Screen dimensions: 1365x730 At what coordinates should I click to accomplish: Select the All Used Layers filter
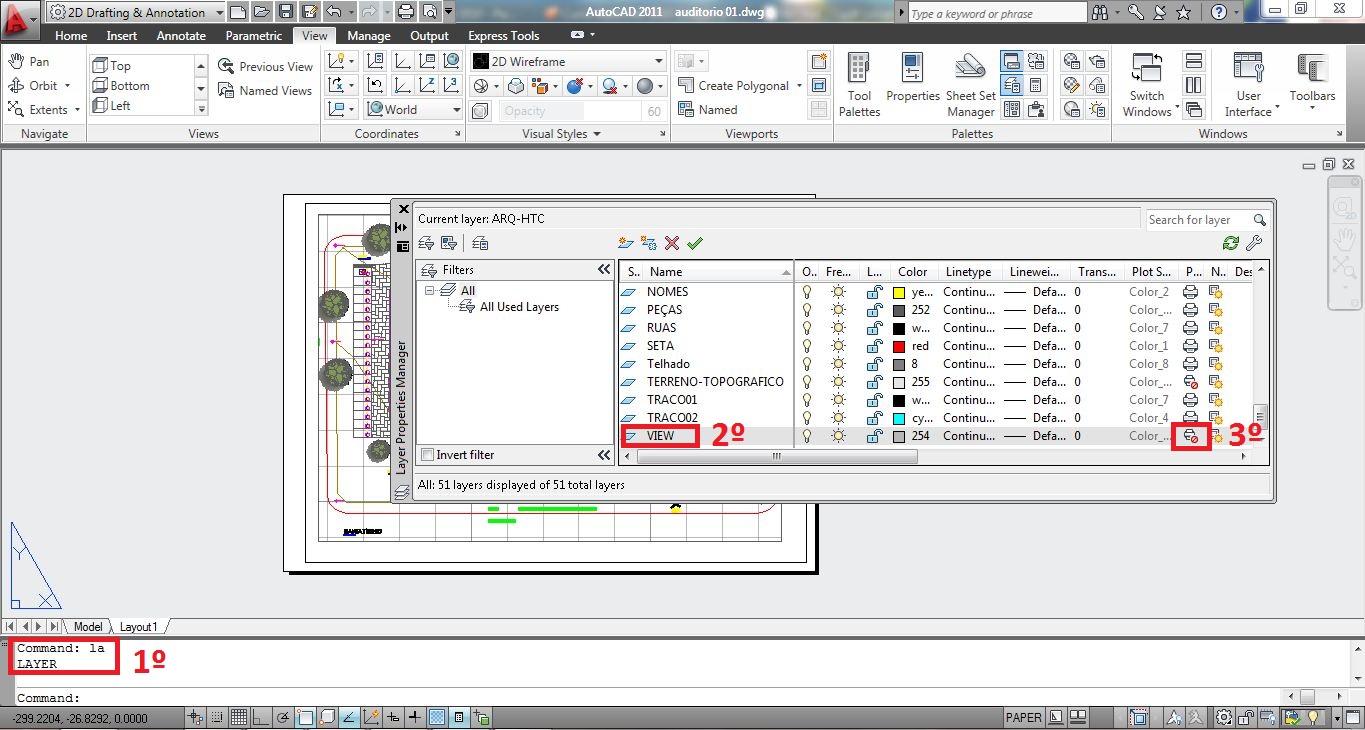click(x=509, y=307)
